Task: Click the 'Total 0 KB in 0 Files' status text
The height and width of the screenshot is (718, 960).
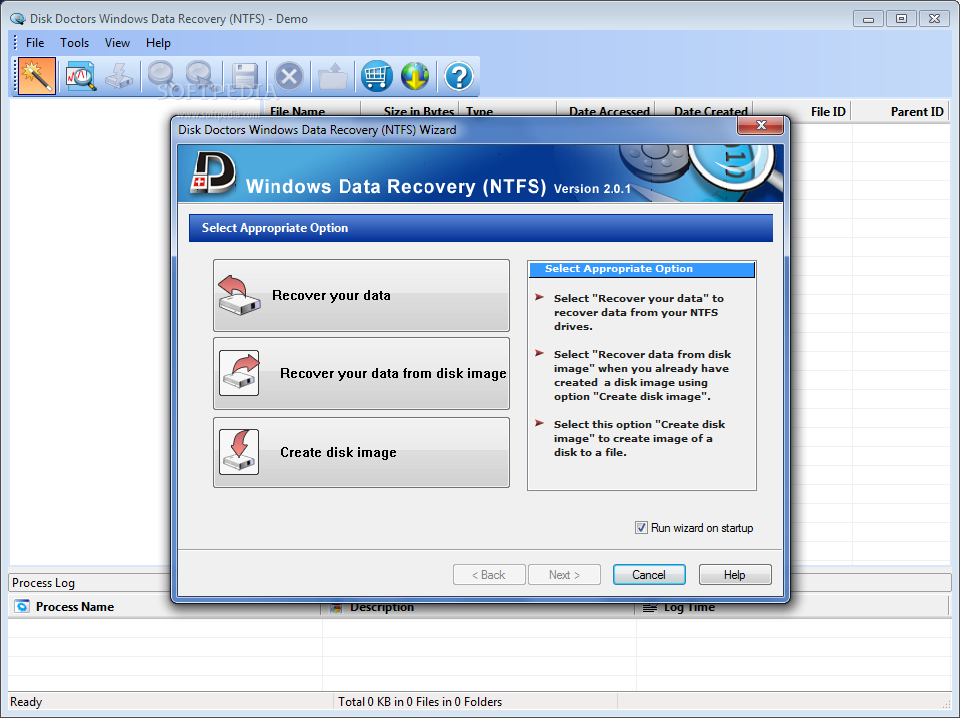Action: (x=420, y=701)
